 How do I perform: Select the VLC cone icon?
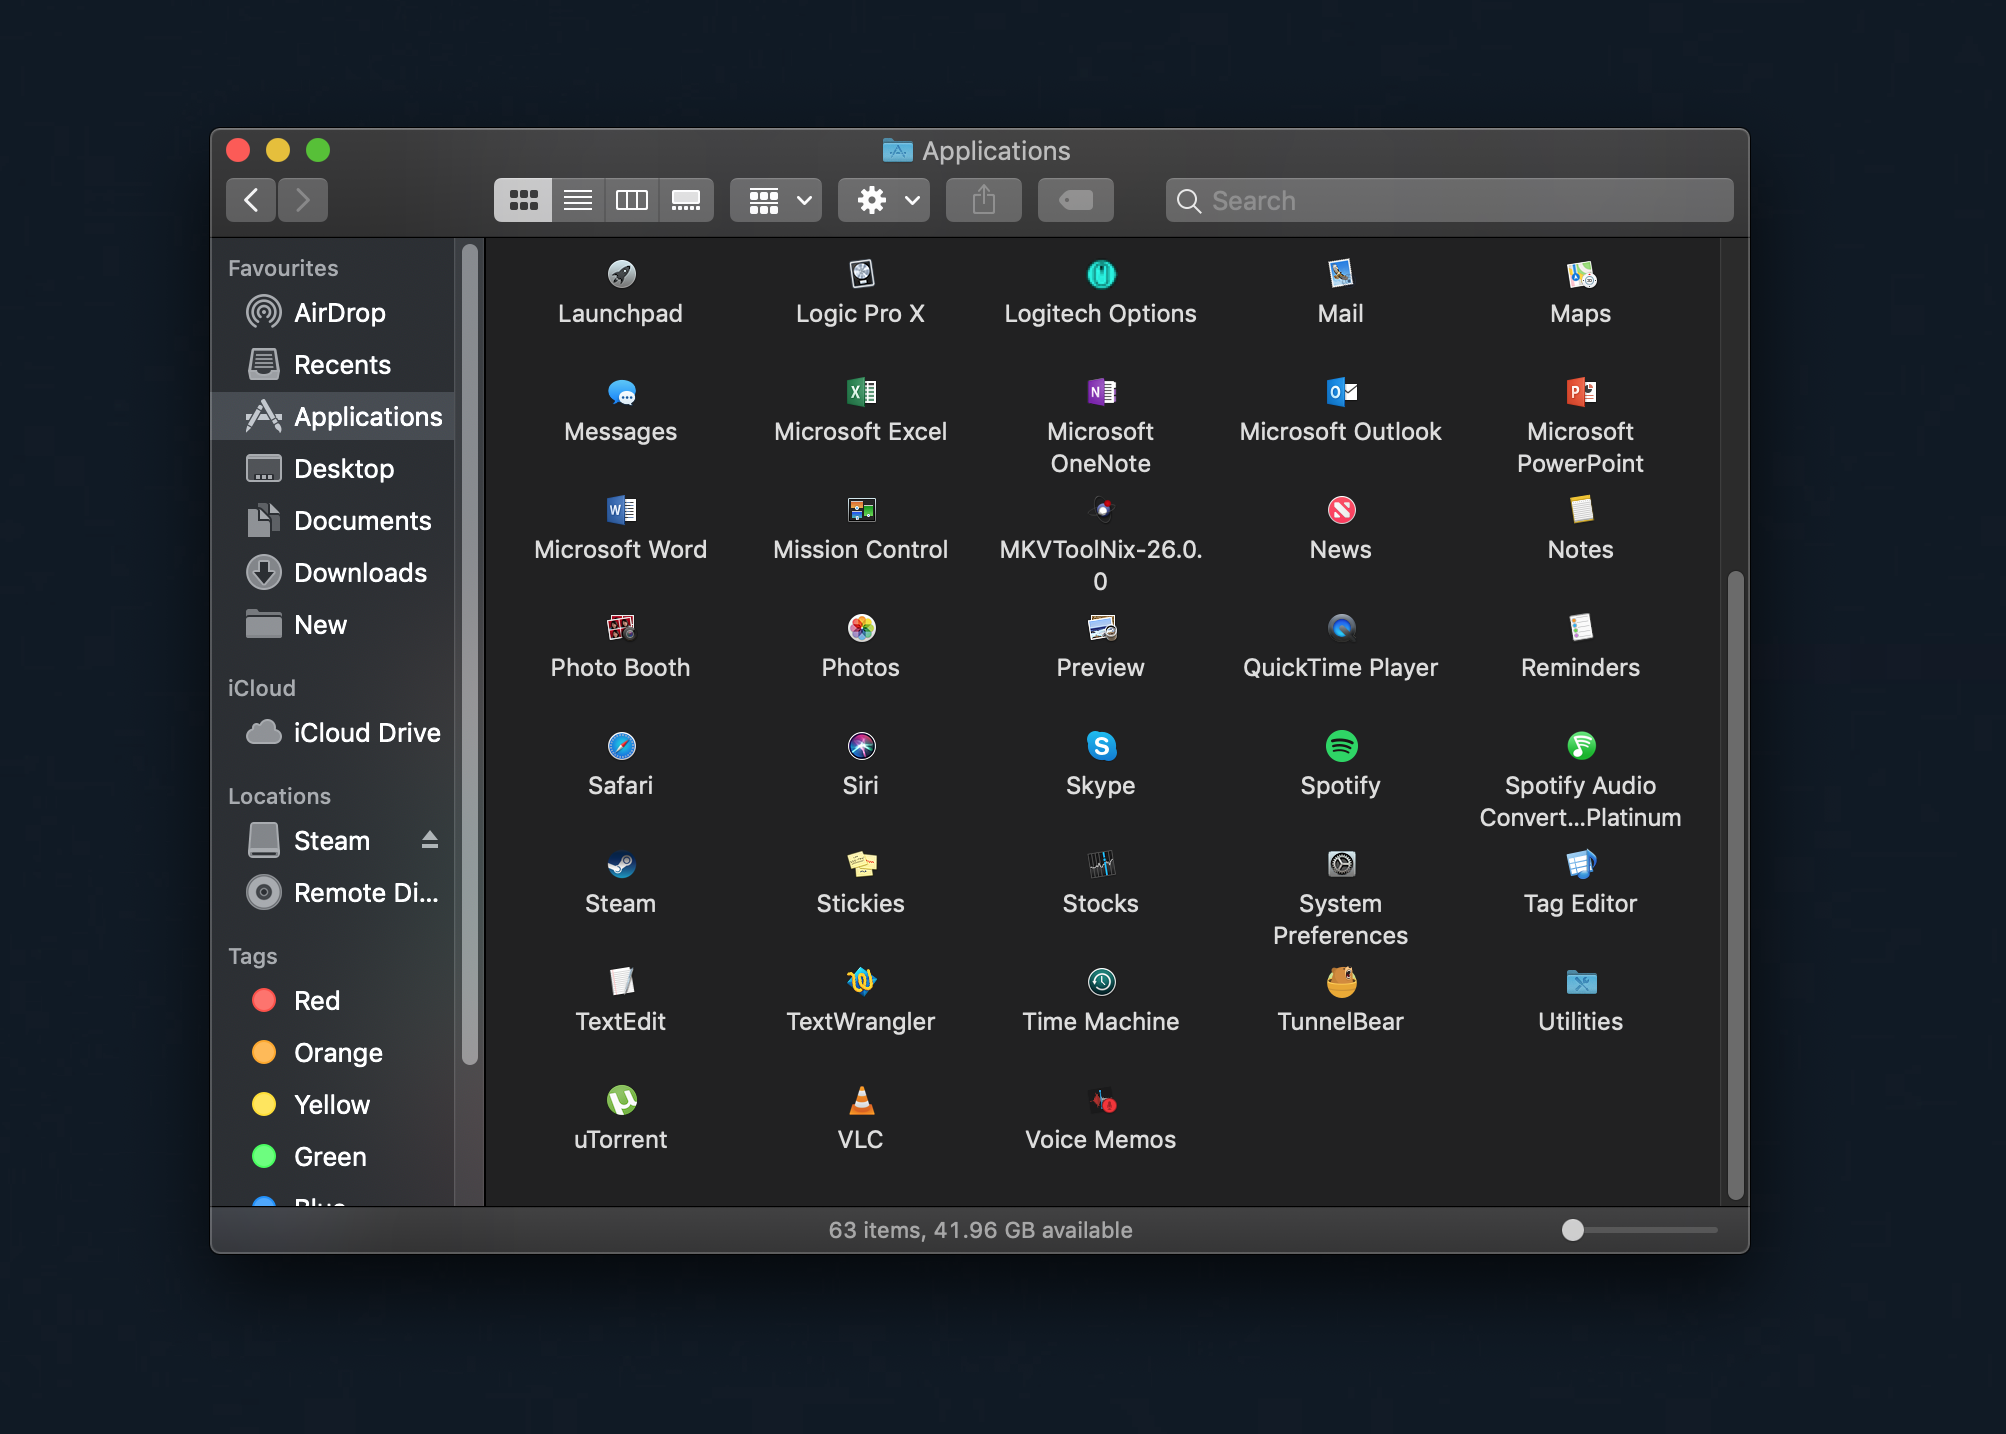(x=860, y=1100)
